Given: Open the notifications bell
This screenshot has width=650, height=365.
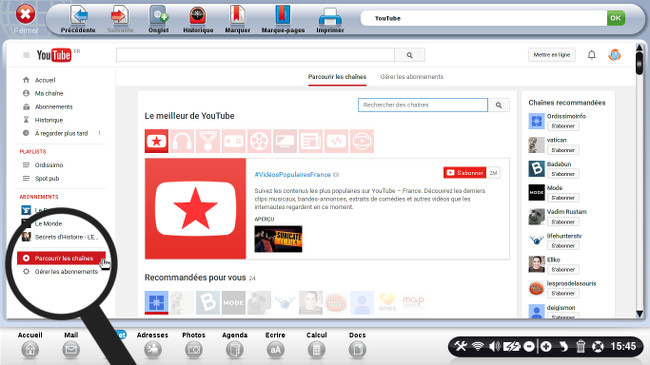Looking at the screenshot, I should point(592,55).
